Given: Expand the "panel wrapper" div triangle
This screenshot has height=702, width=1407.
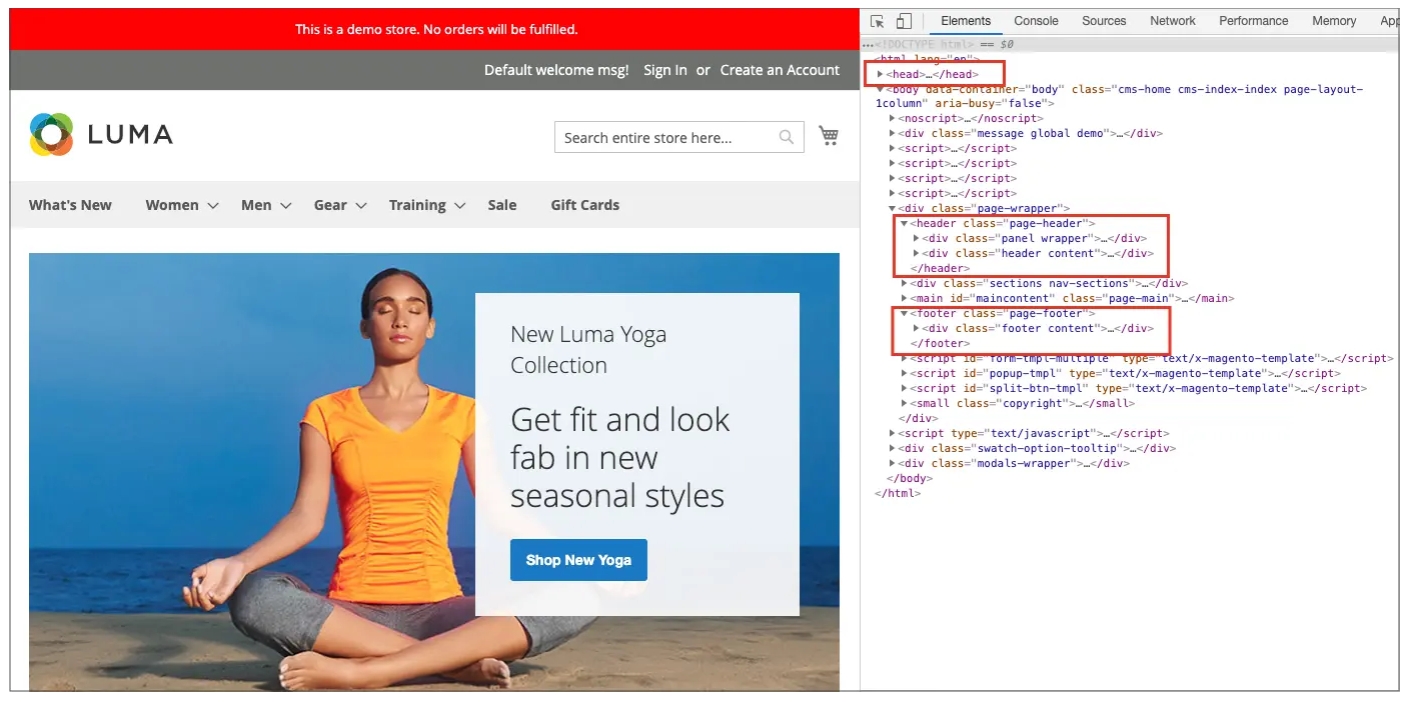Looking at the screenshot, I should [x=916, y=238].
